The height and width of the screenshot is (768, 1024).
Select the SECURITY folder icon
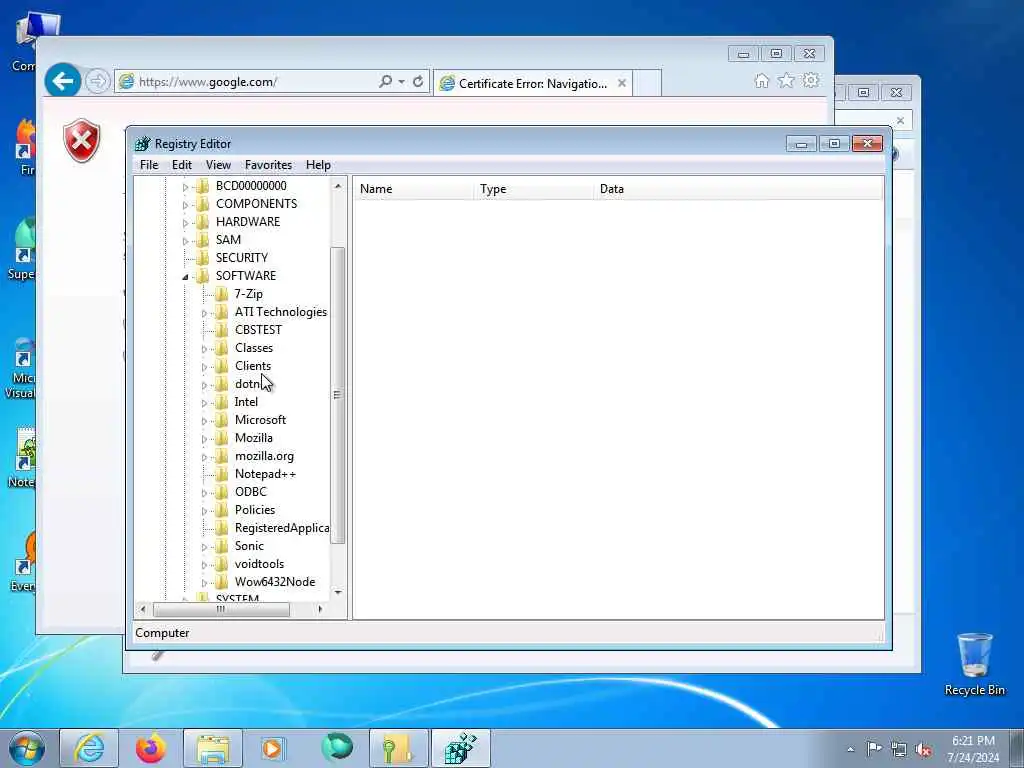[203, 258]
